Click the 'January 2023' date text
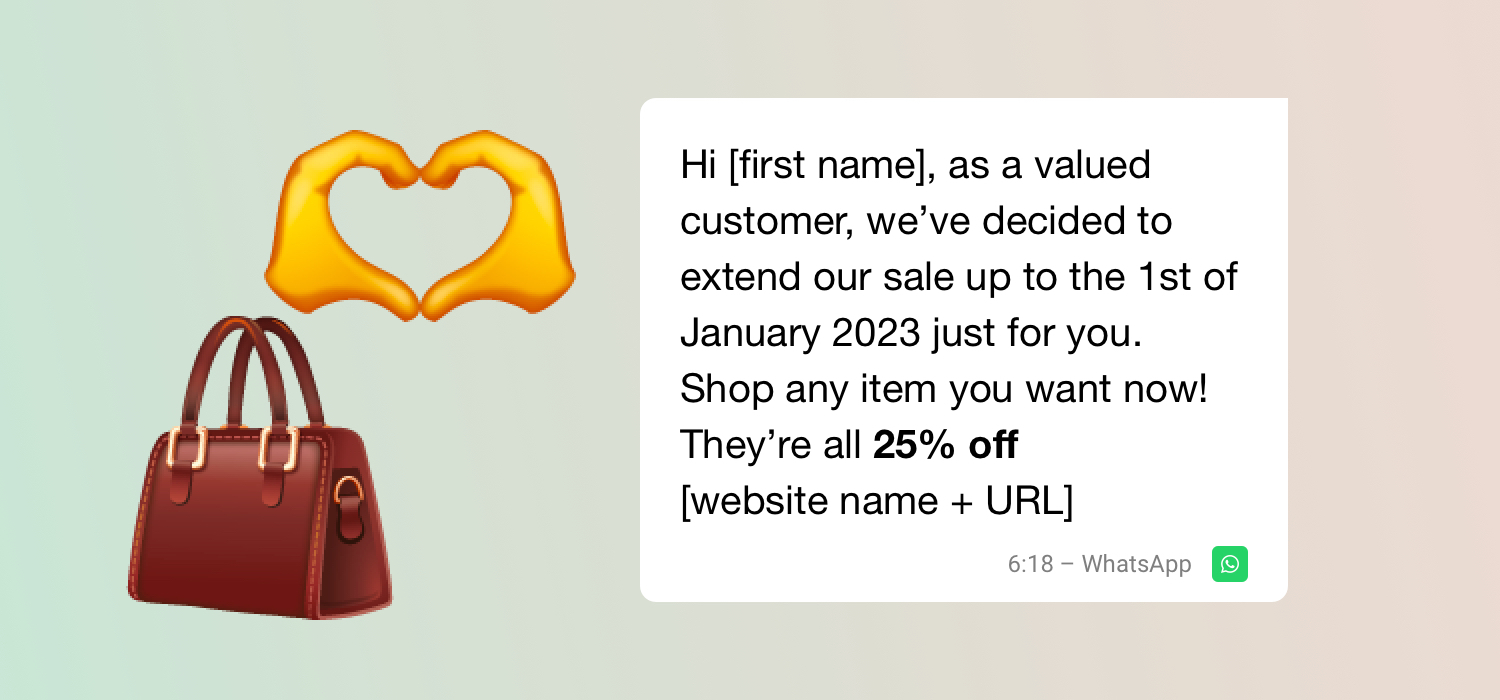 tap(800, 334)
